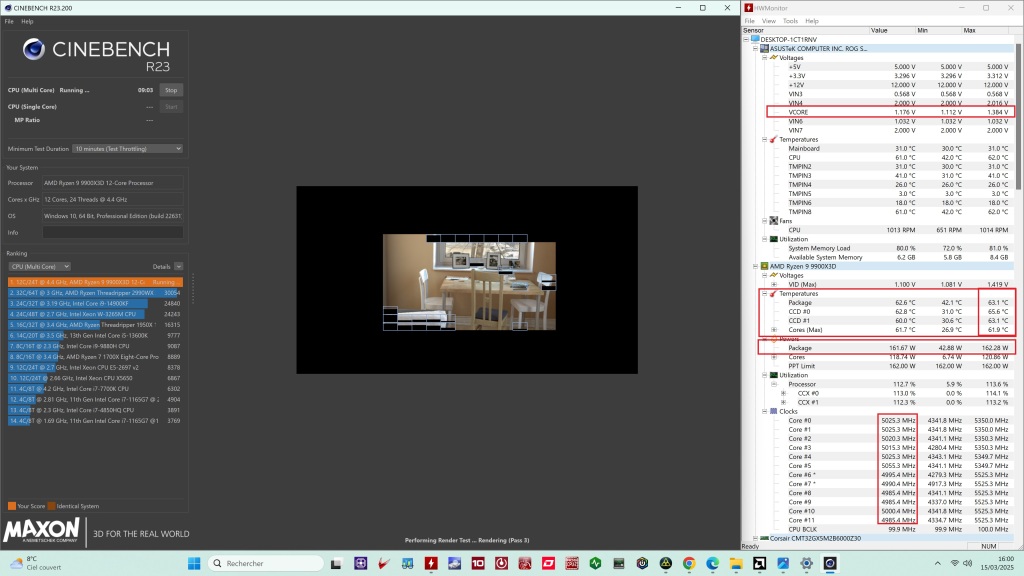Select the Intel Xeon W-3265M ranking entry
The image size is (1024, 576).
[x=95, y=314]
